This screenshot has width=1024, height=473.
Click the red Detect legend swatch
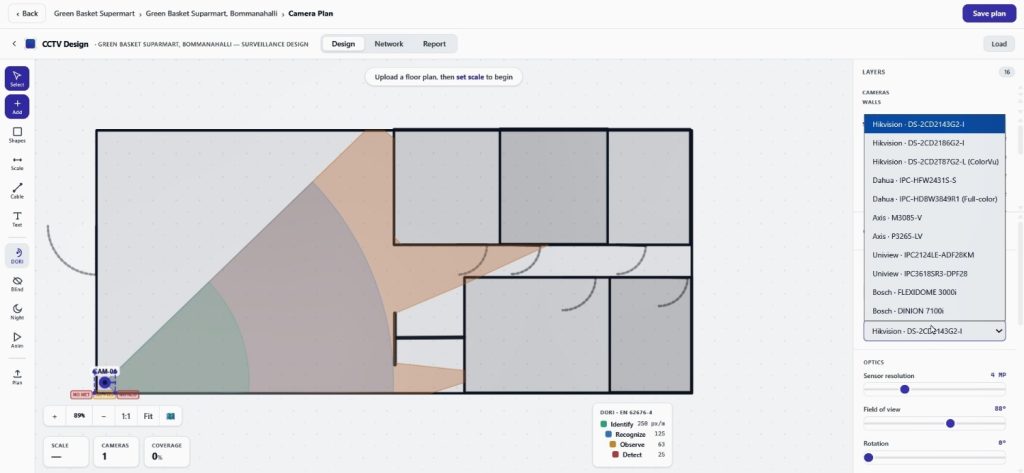[x=616, y=454]
